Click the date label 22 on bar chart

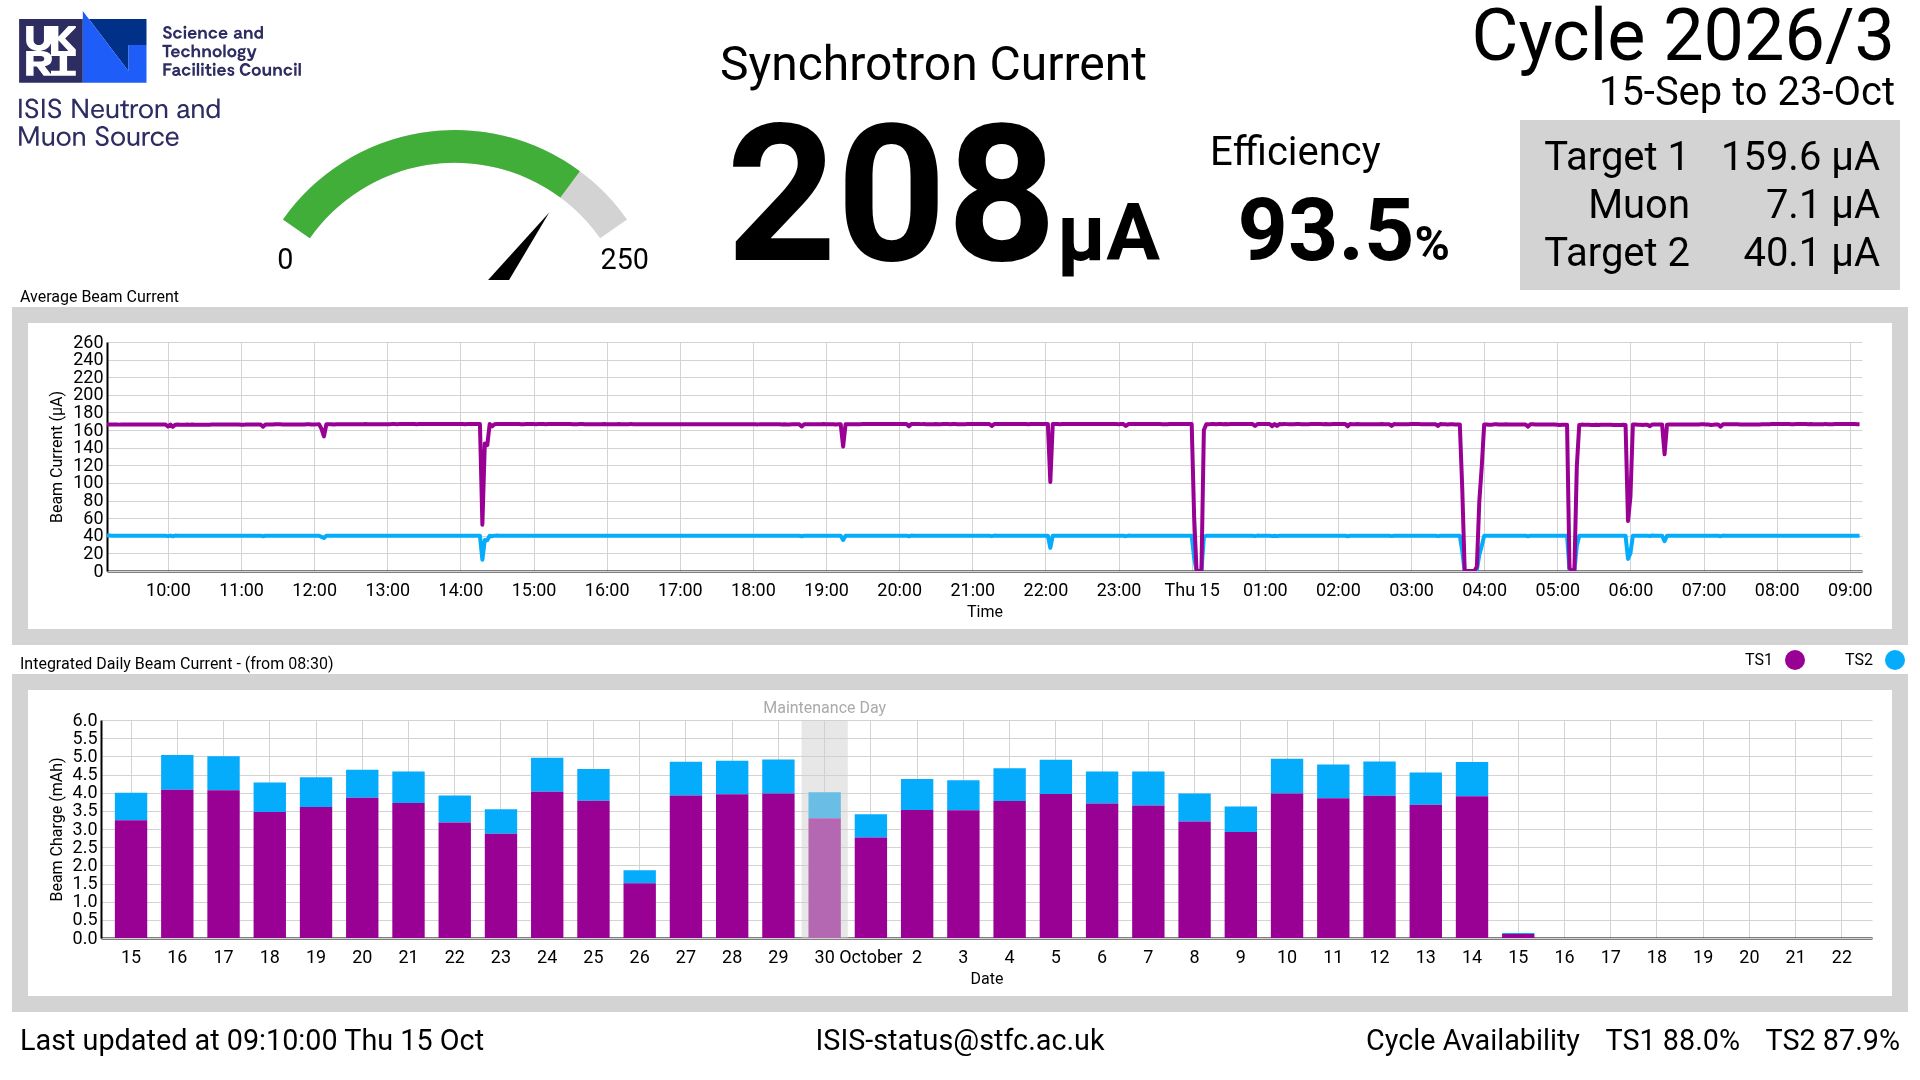click(x=1841, y=957)
